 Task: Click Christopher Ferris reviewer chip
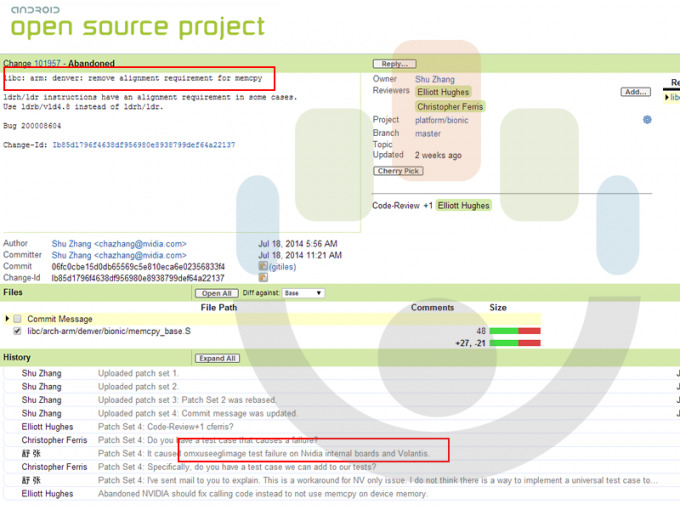click(452, 106)
